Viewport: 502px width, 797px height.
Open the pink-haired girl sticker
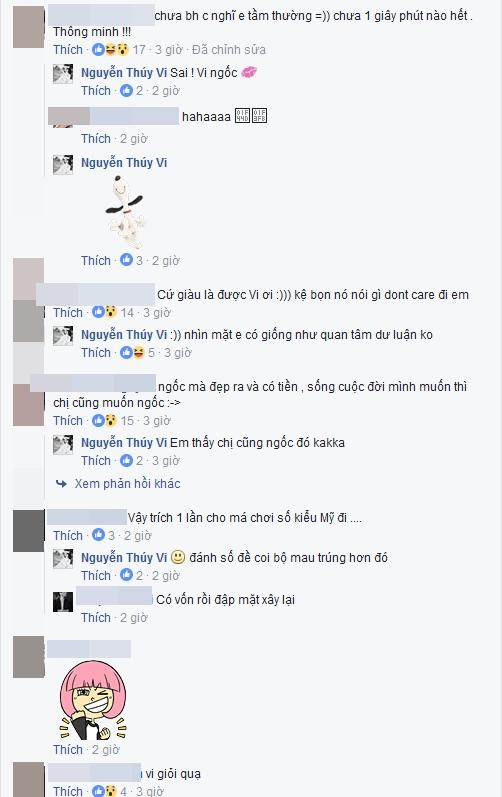point(93,700)
